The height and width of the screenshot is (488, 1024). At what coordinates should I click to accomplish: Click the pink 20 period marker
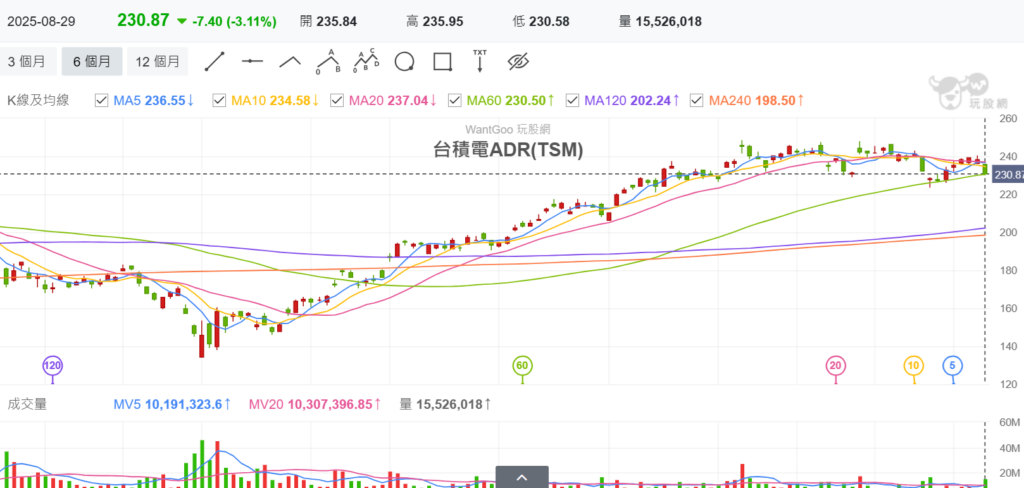pos(835,365)
